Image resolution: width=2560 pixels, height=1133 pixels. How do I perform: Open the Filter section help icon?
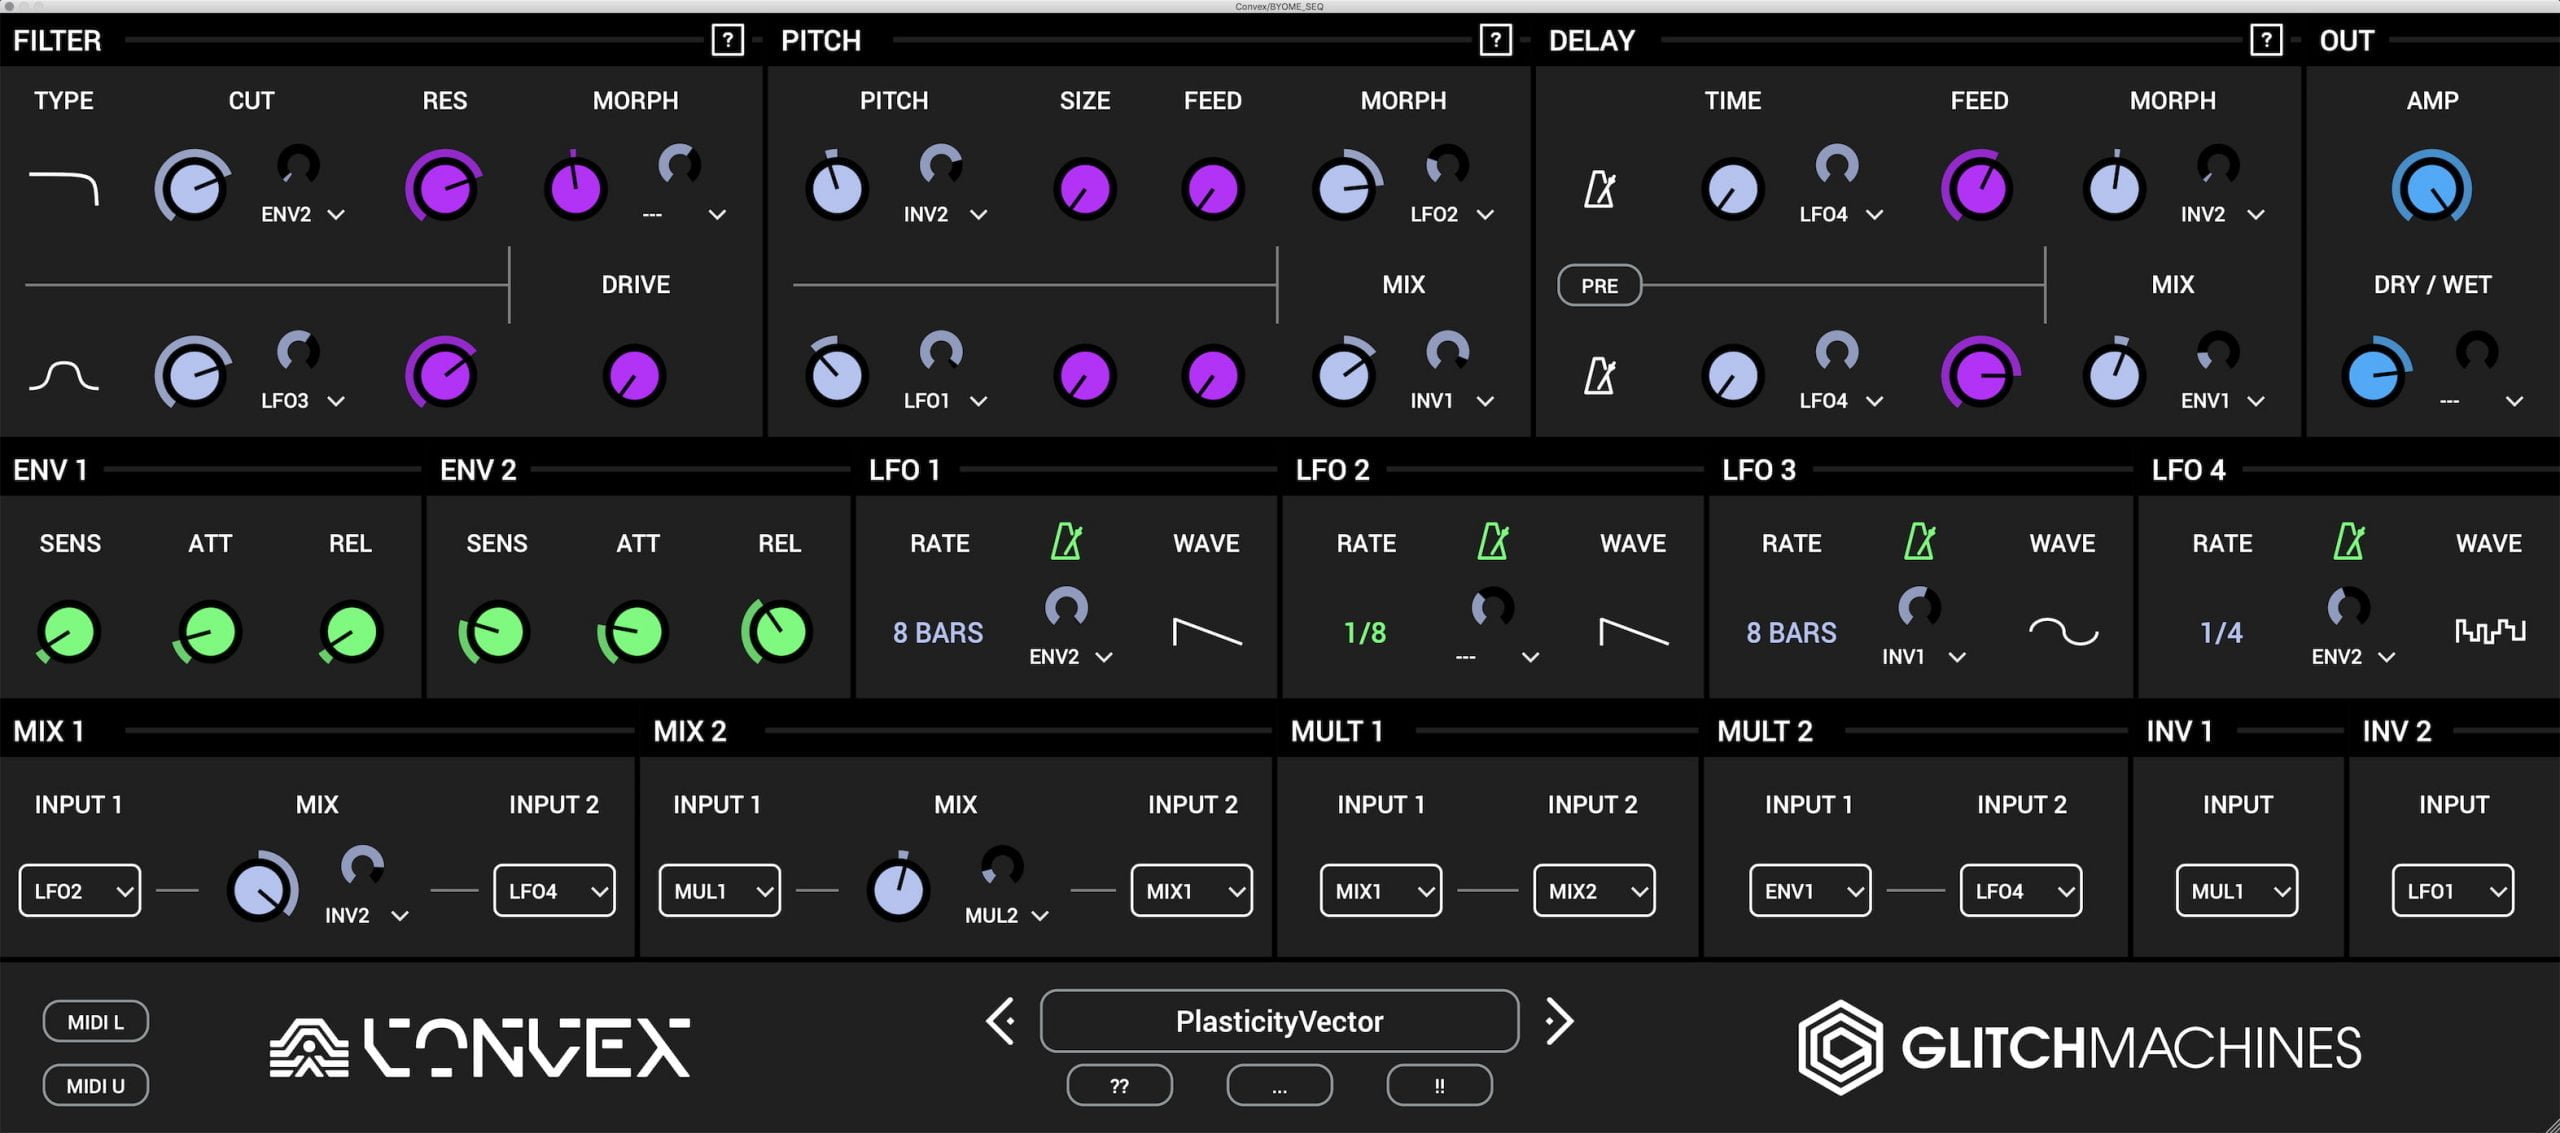click(727, 41)
